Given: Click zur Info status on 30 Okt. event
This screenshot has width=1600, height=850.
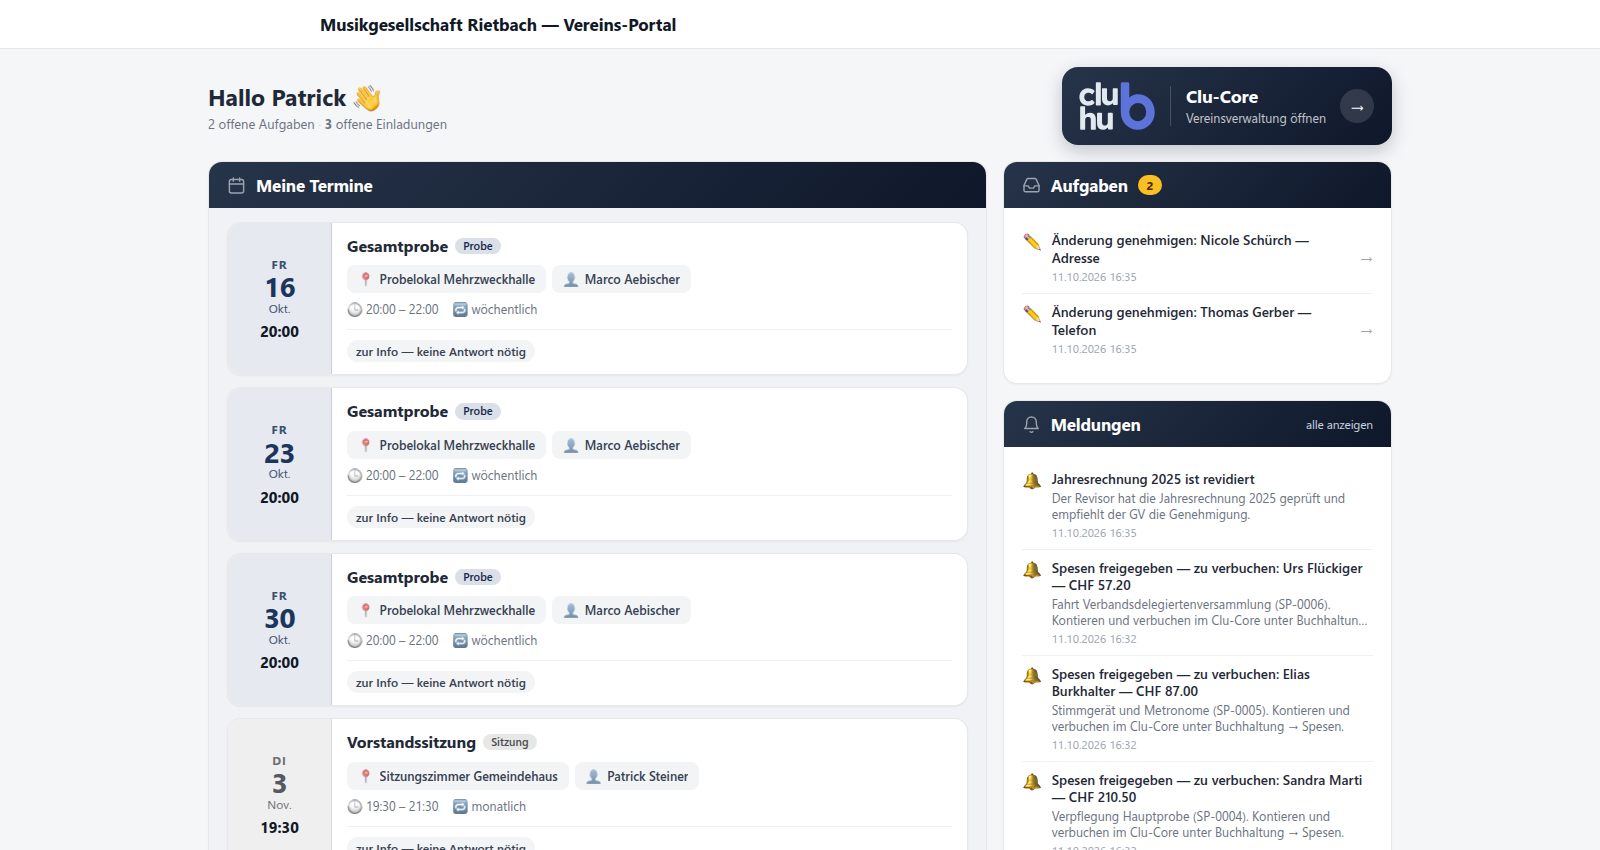Looking at the screenshot, I should point(441,683).
